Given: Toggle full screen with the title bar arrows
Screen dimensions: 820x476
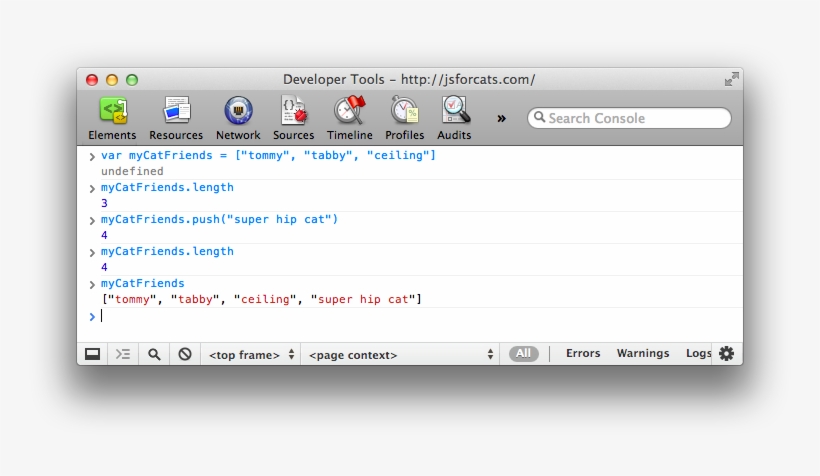Looking at the screenshot, I should pyautogui.click(x=732, y=79).
